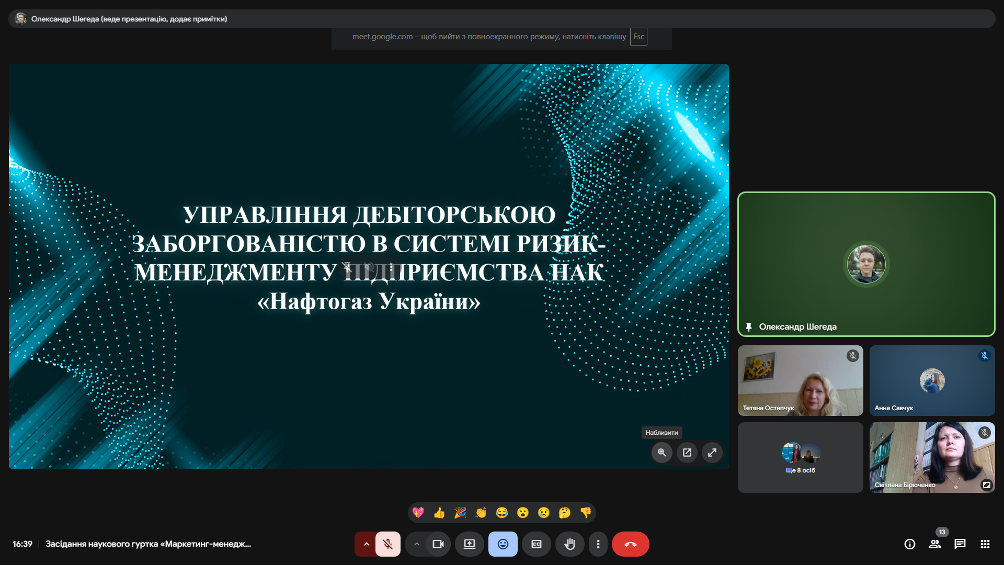The width and height of the screenshot is (1004, 566).
Task: Open the chat panel
Action: [960, 544]
